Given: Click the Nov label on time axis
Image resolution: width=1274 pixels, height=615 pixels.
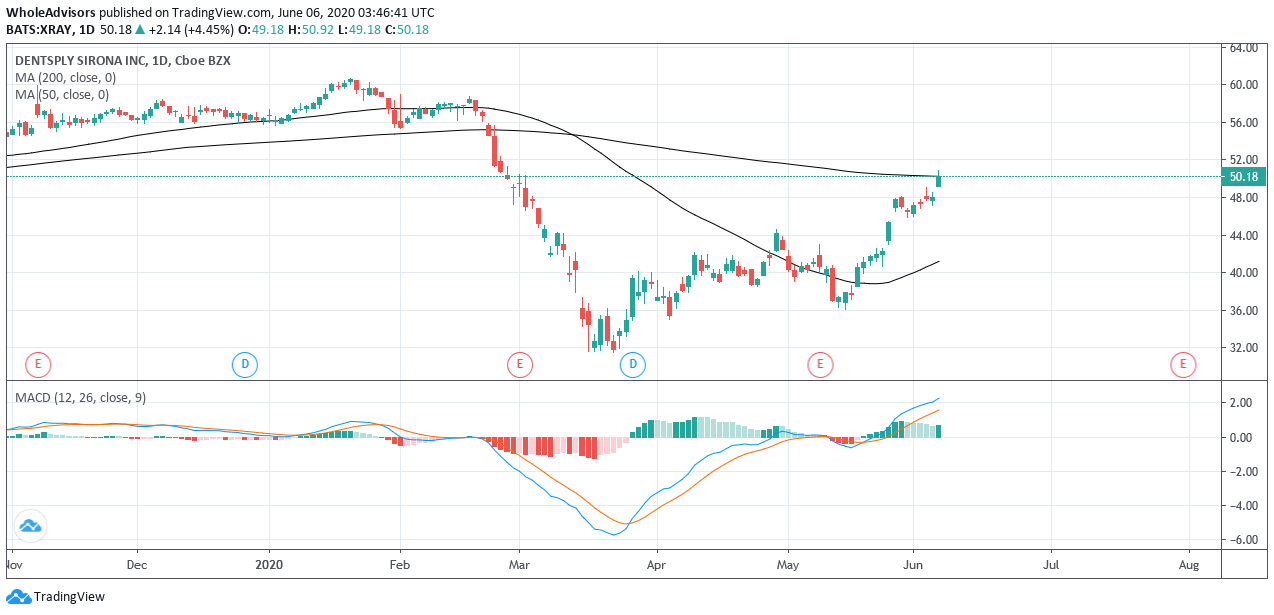Looking at the screenshot, I should tap(12, 564).
